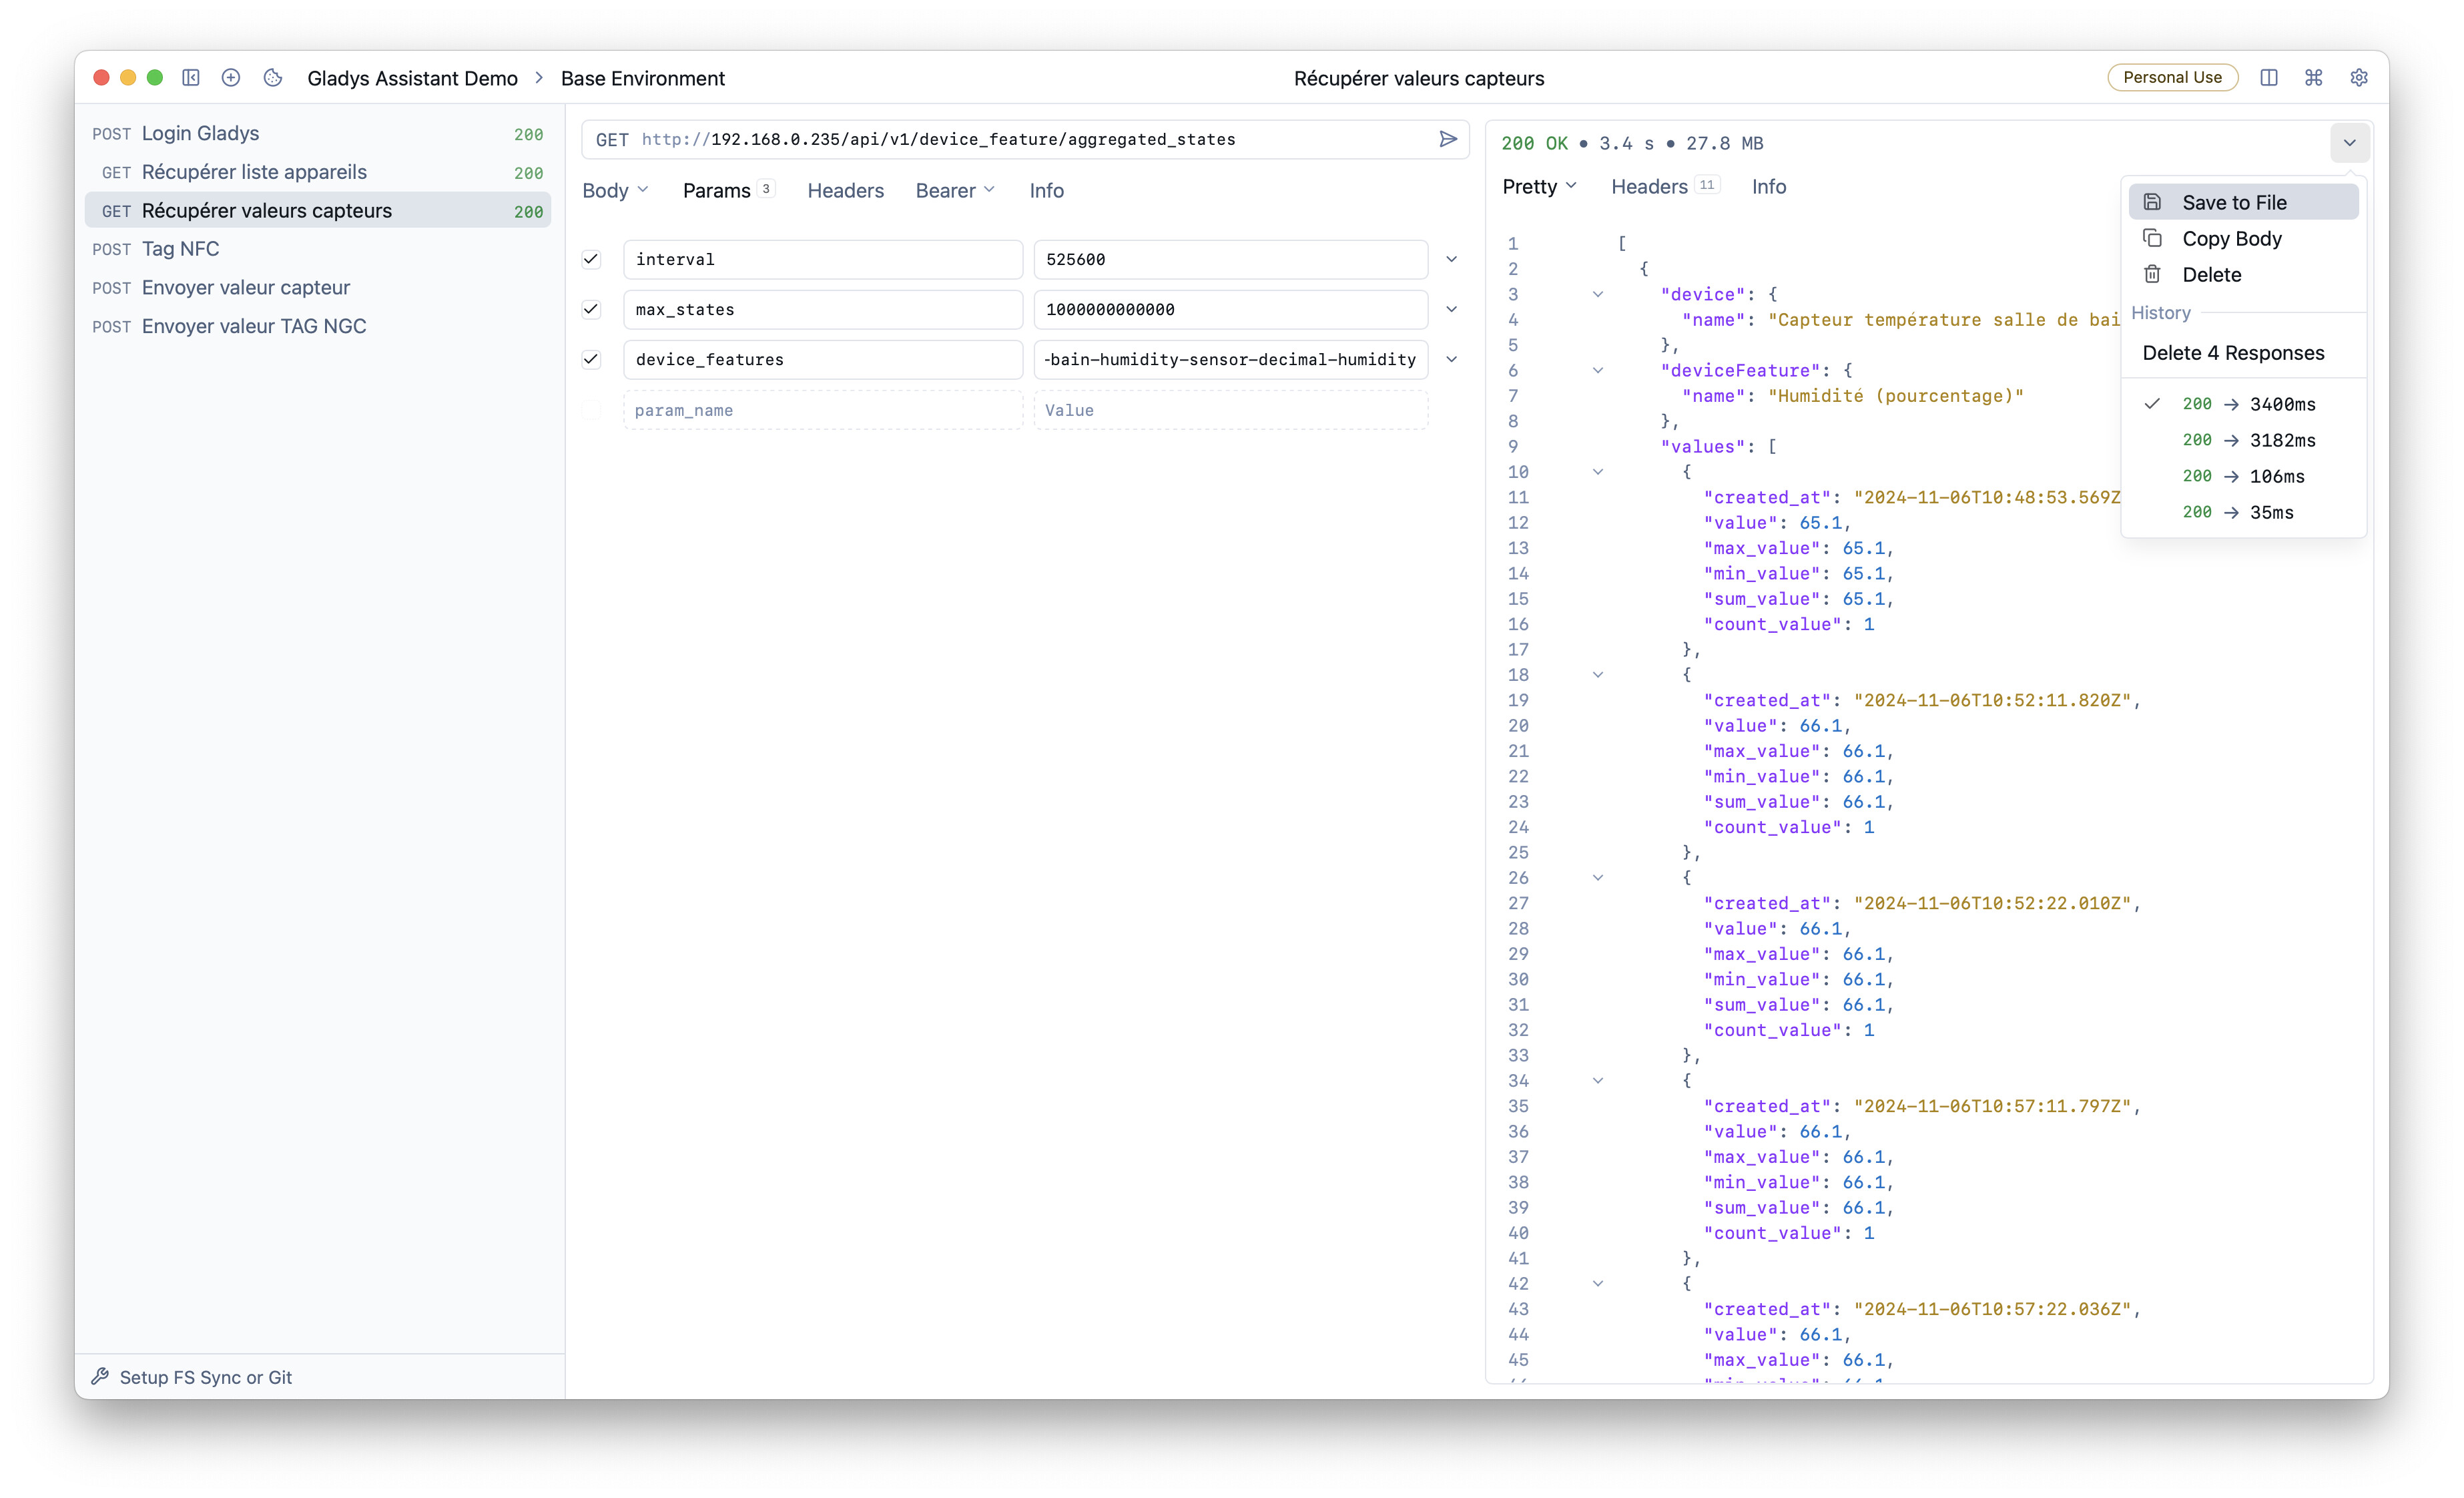Image resolution: width=2464 pixels, height=1498 pixels.
Task: Disable the device_features parameter checkbox
Action: click(591, 360)
